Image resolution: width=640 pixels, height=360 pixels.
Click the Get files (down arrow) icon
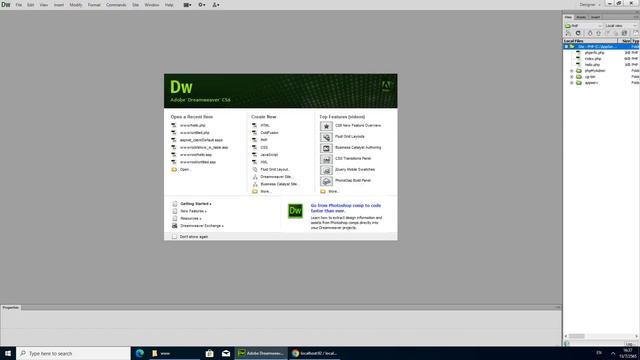pyautogui.click(x=590, y=33)
